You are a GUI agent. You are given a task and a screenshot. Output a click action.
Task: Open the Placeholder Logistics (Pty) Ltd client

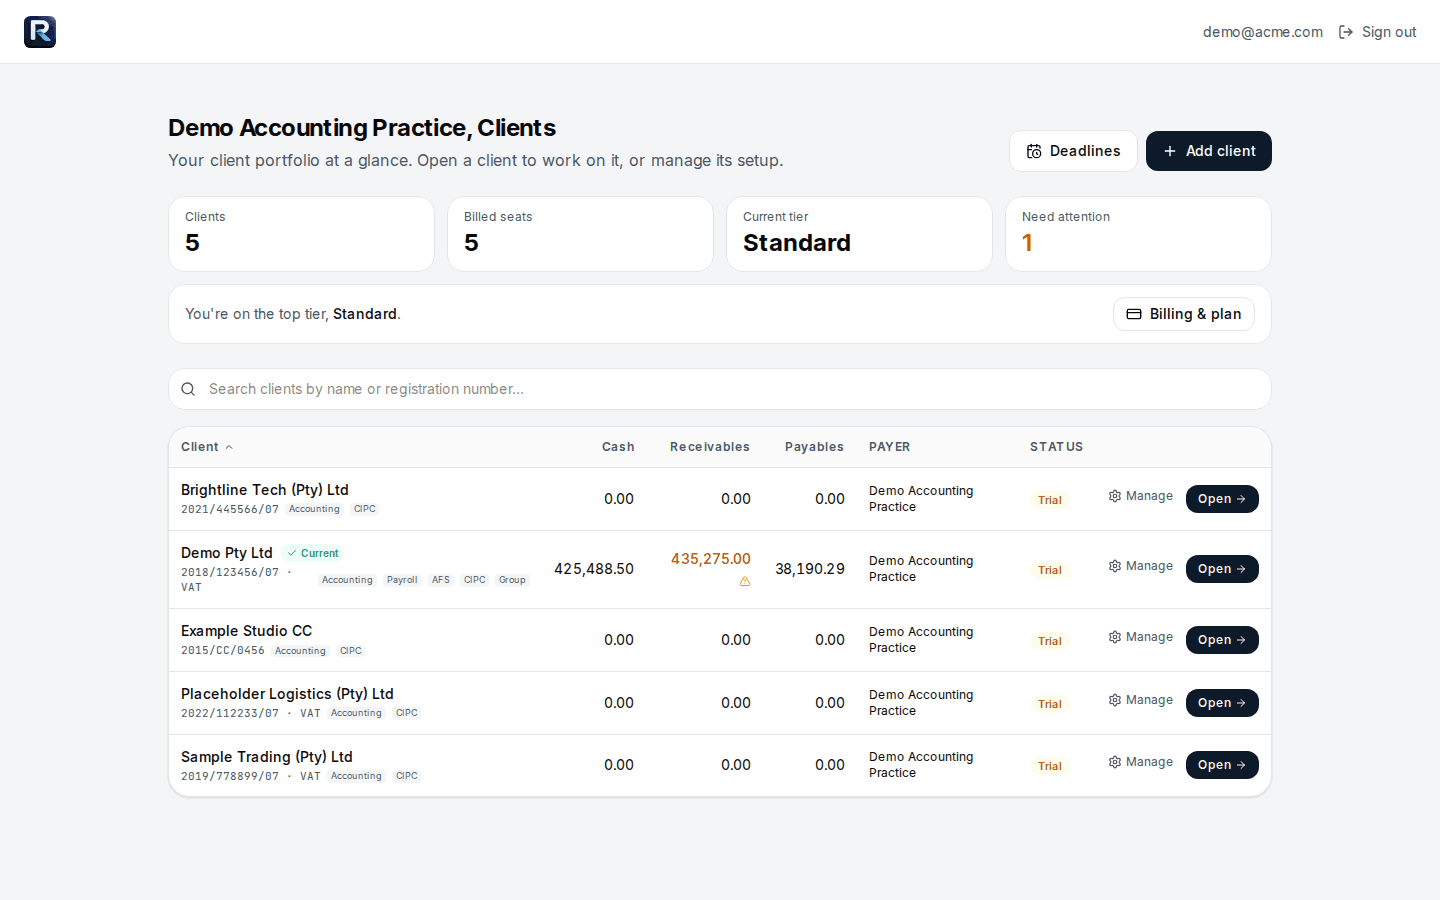tap(1222, 703)
